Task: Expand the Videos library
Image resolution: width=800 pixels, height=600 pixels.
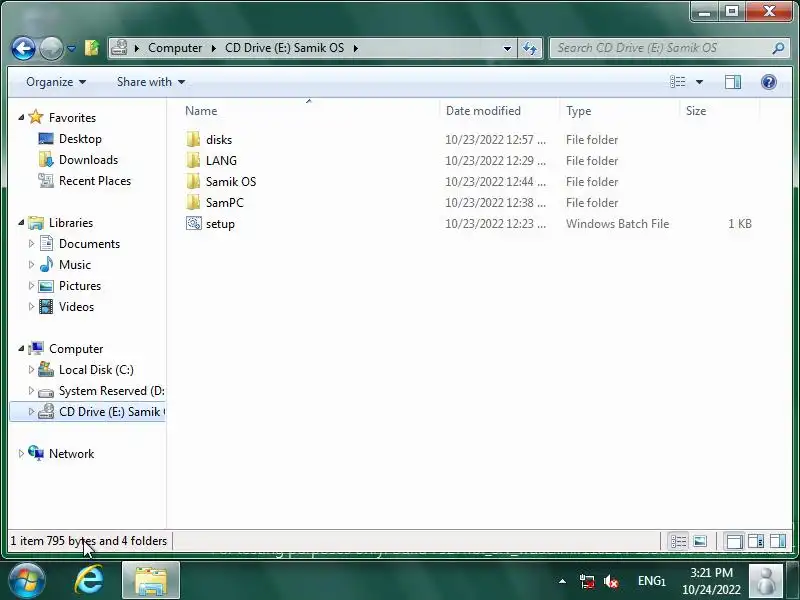Action: point(31,307)
